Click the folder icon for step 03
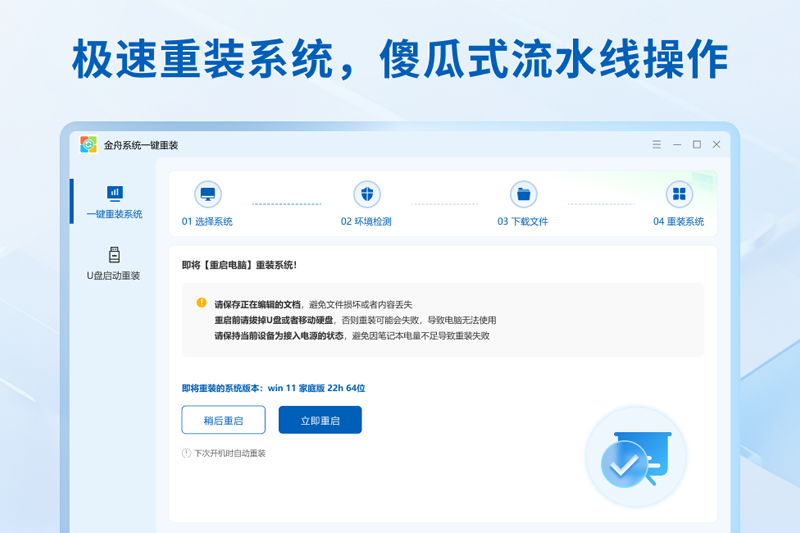This screenshot has height=533, width=800. tap(523, 194)
